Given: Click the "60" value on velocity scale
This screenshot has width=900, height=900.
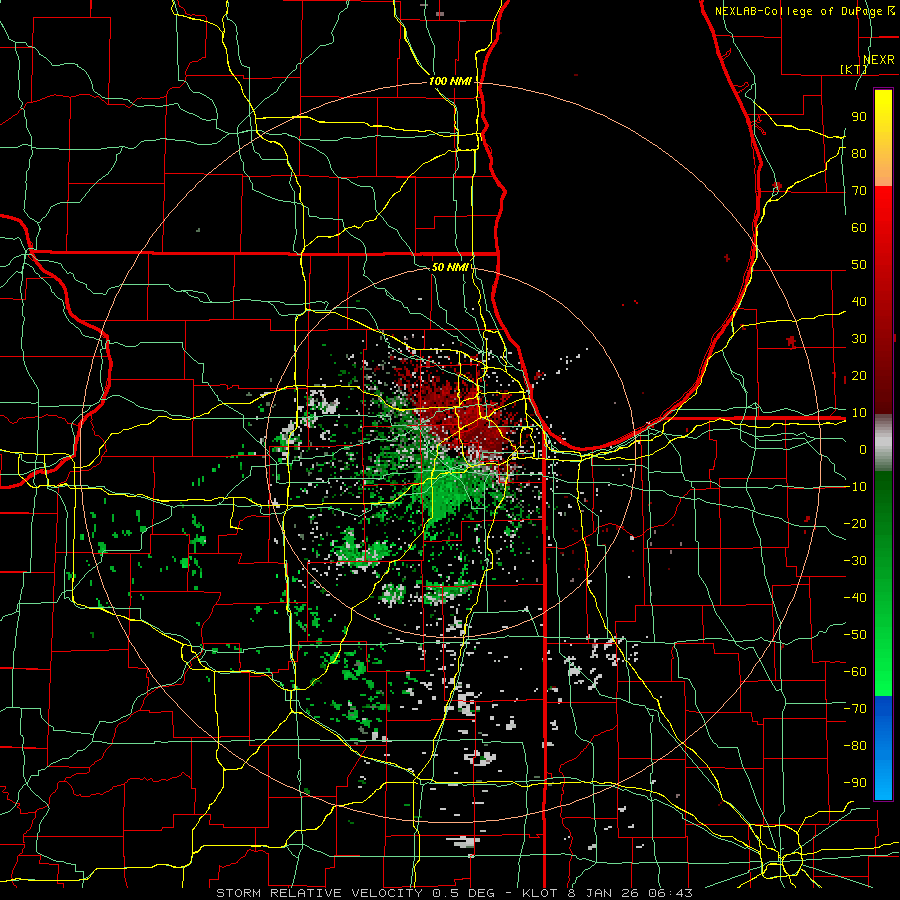Looking at the screenshot, I should tap(859, 227).
